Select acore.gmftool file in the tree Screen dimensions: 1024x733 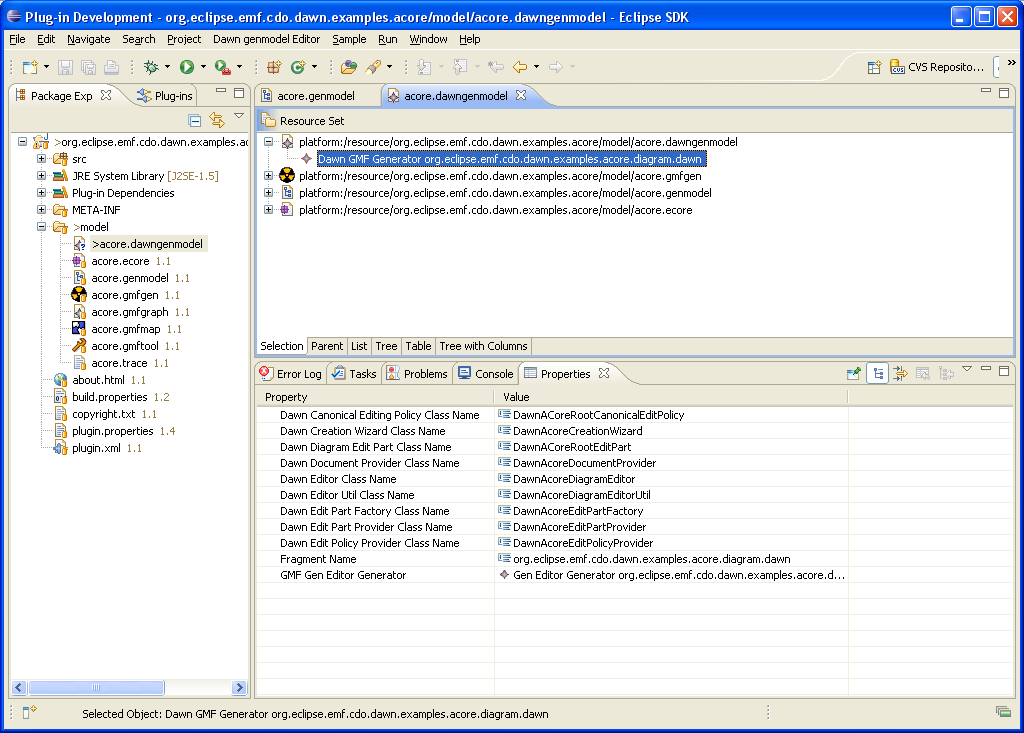(125, 346)
